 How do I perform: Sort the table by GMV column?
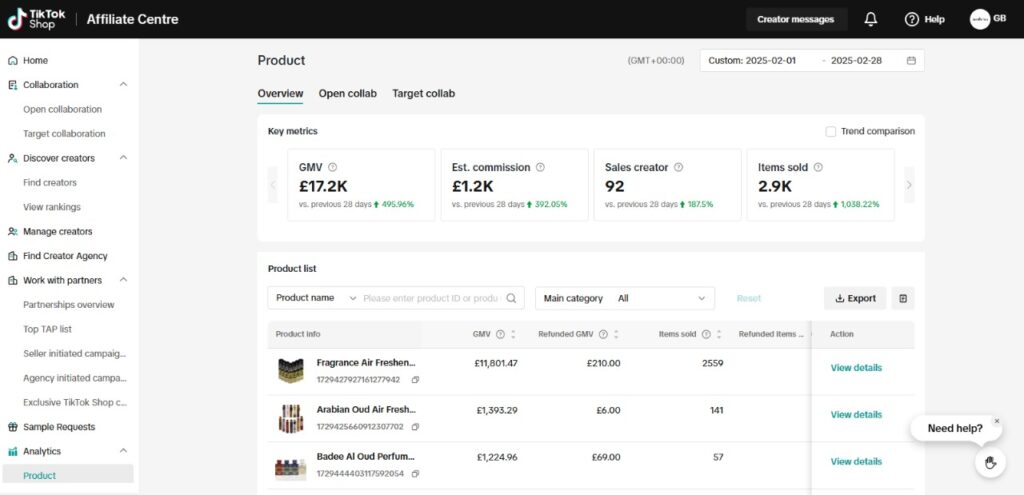click(513, 334)
